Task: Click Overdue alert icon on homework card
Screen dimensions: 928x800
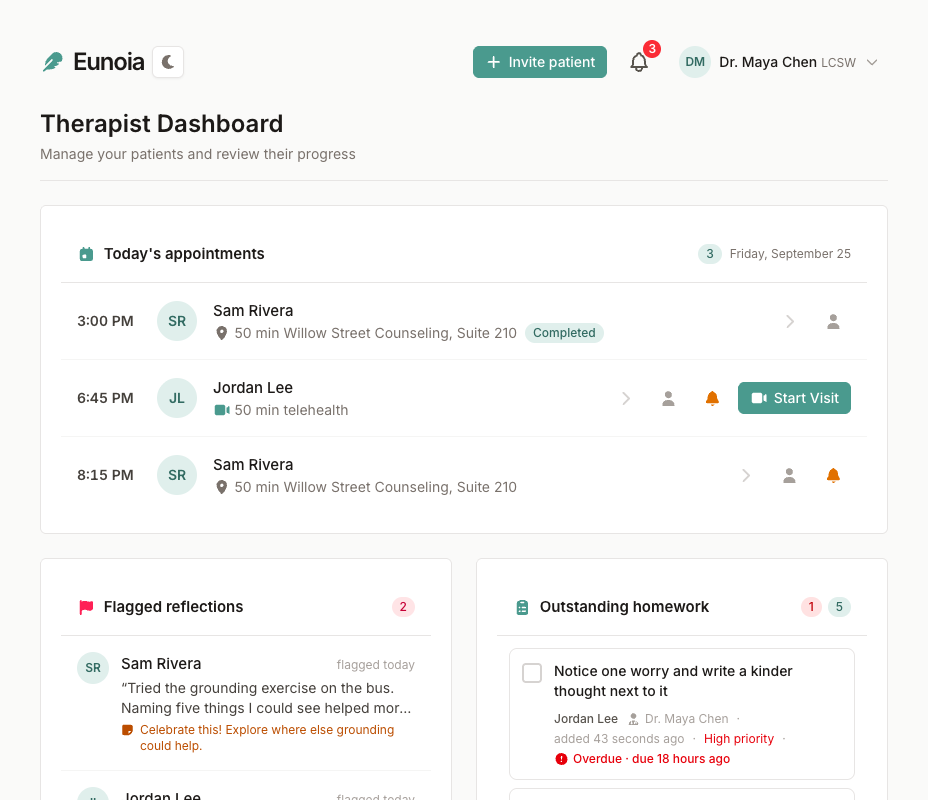Action: tap(561, 759)
